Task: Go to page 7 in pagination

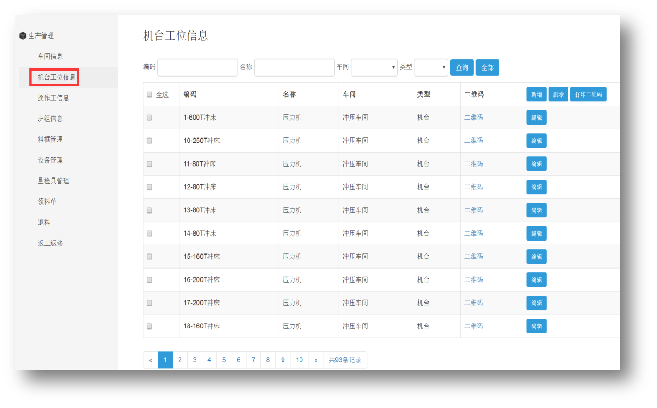Action: (253, 360)
